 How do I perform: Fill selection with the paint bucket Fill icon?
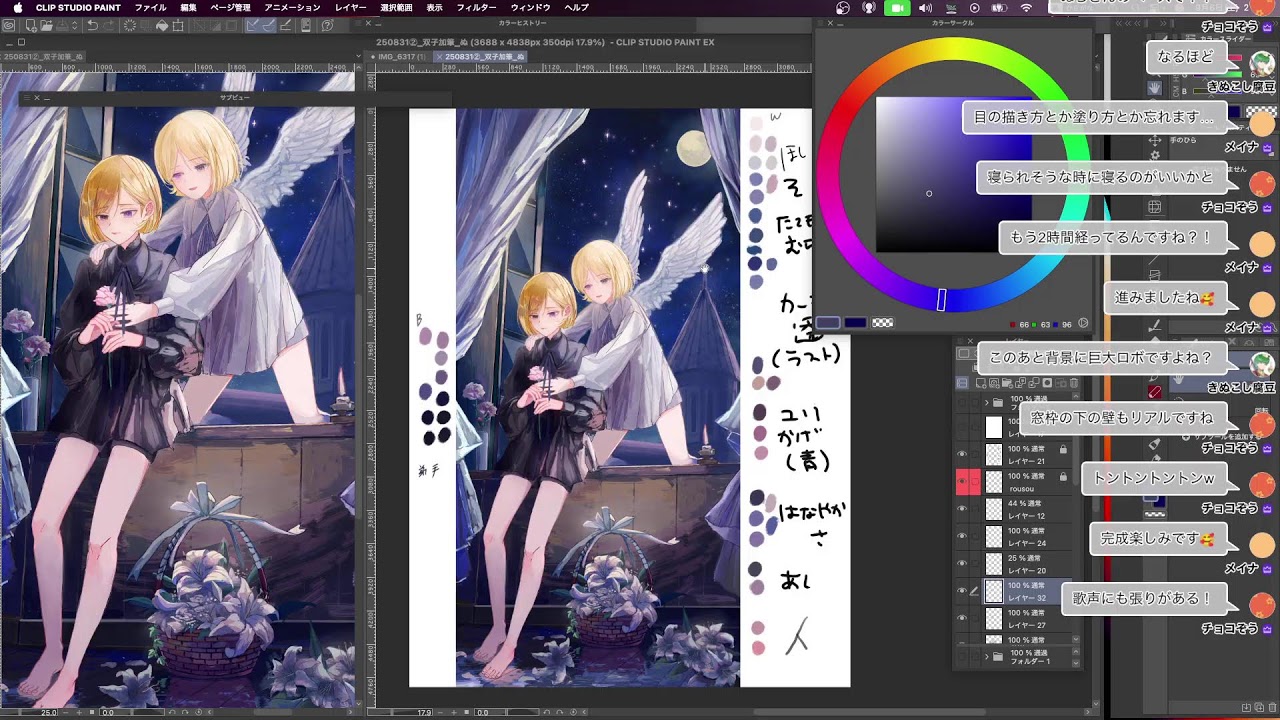[161, 25]
